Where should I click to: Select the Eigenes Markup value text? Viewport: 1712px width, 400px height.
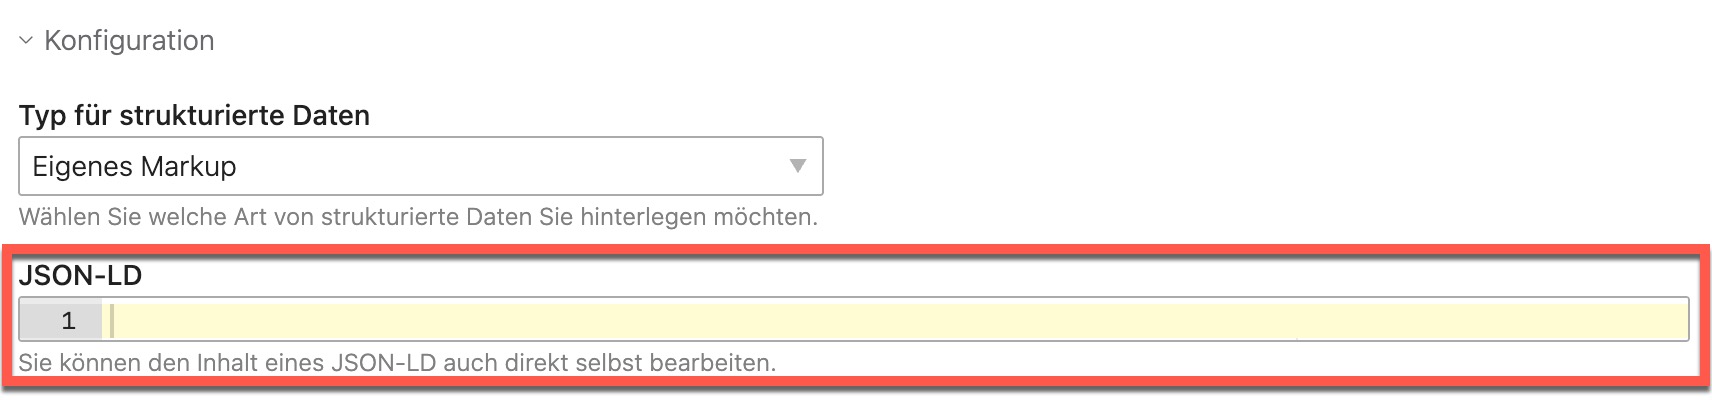[x=134, y=167]
